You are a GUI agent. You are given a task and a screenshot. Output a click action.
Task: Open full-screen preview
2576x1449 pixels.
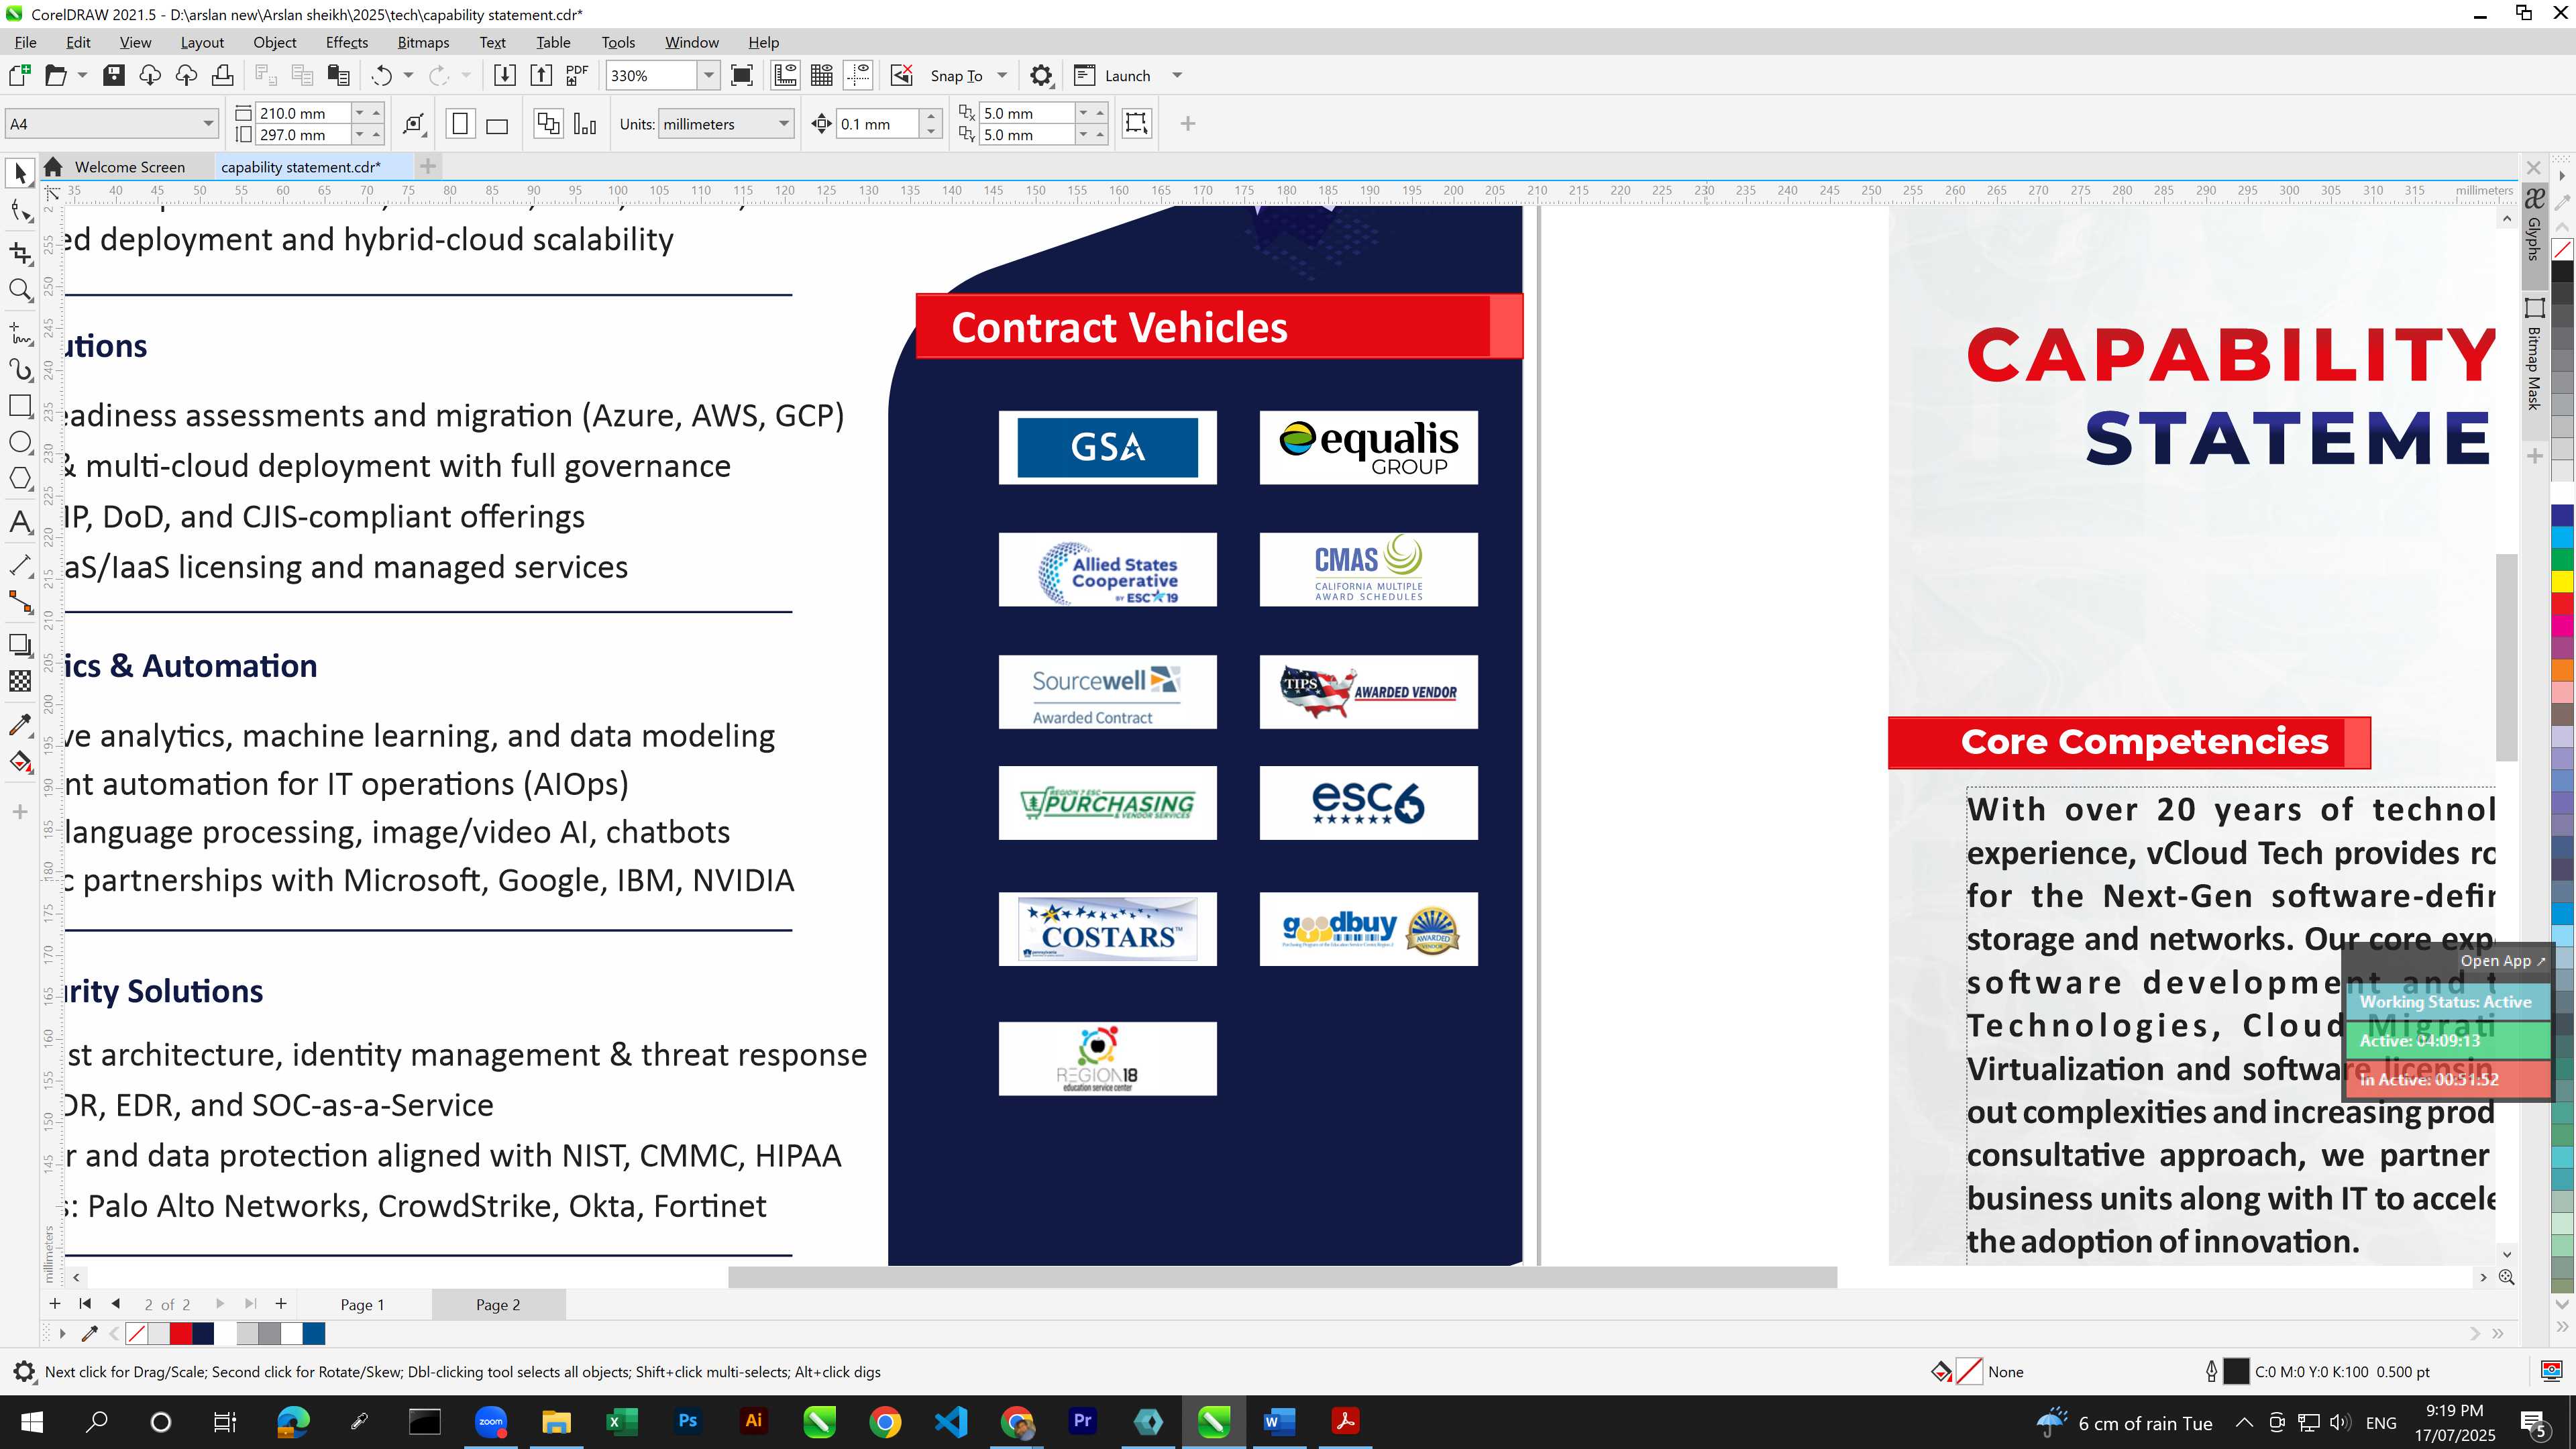pos(742,75)
